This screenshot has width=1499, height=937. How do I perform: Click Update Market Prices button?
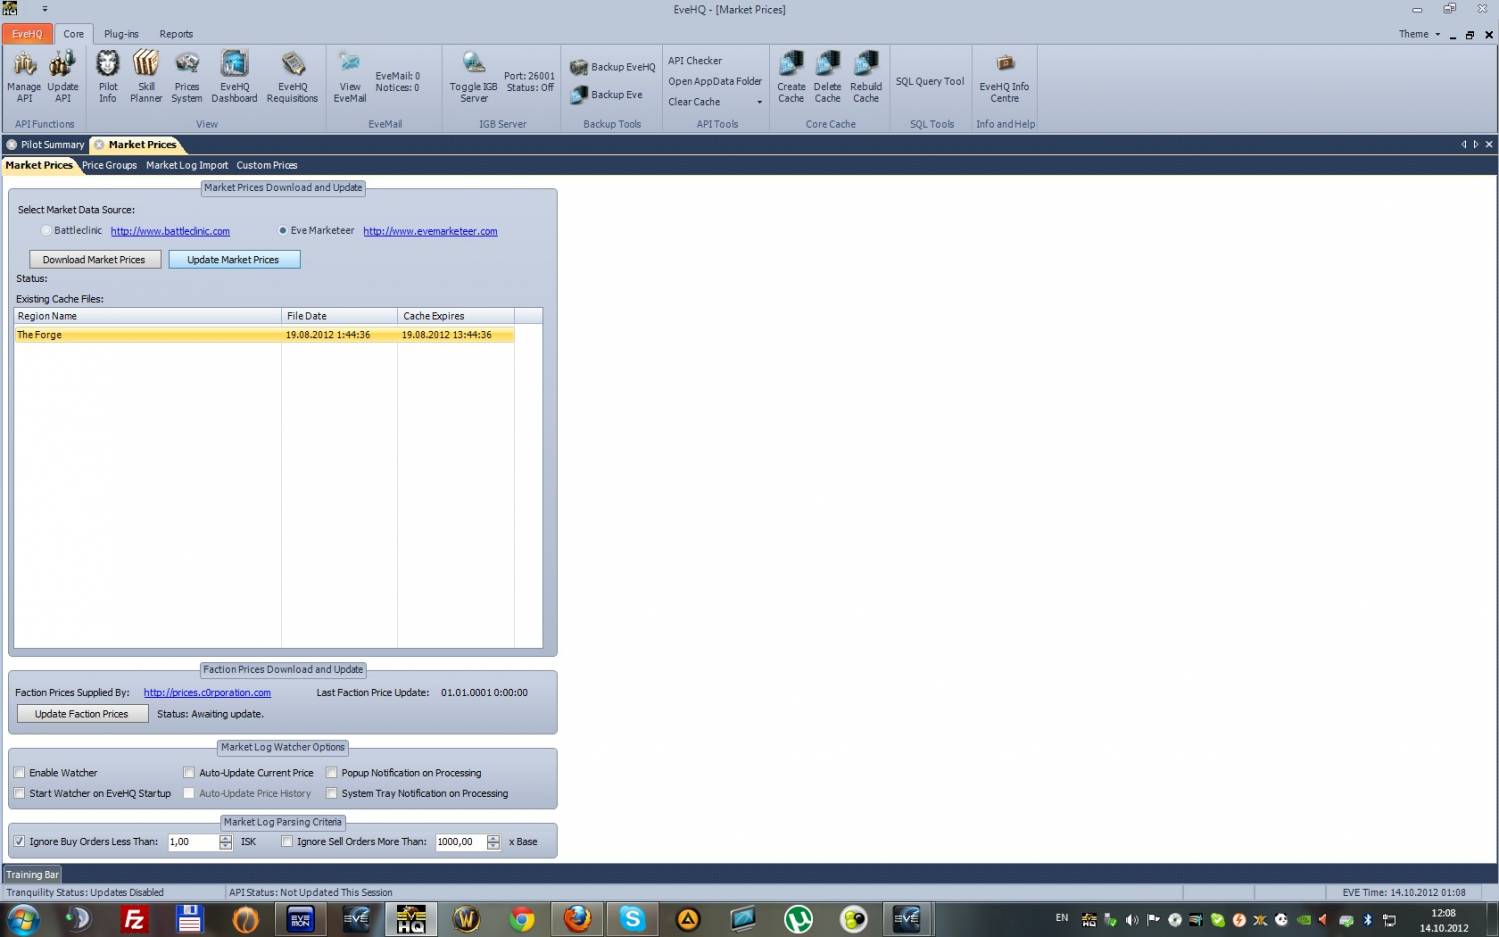234,260
